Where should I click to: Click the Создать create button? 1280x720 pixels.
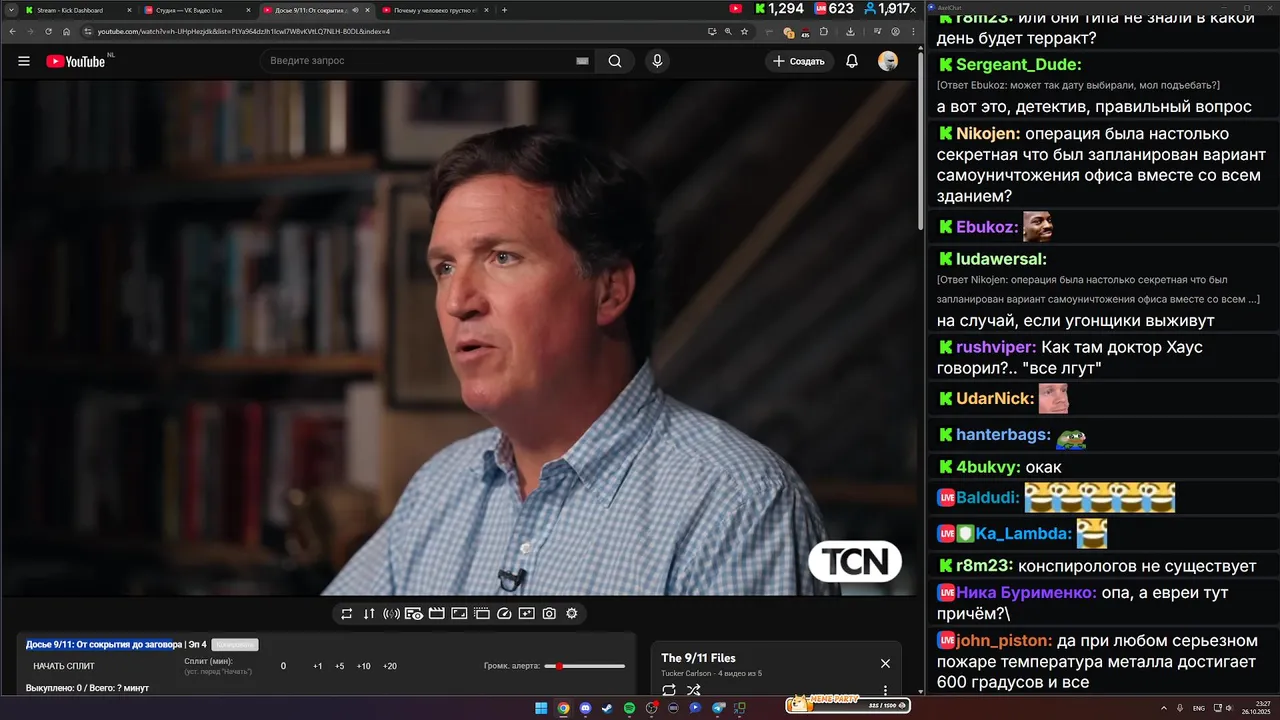click(799, 61)
